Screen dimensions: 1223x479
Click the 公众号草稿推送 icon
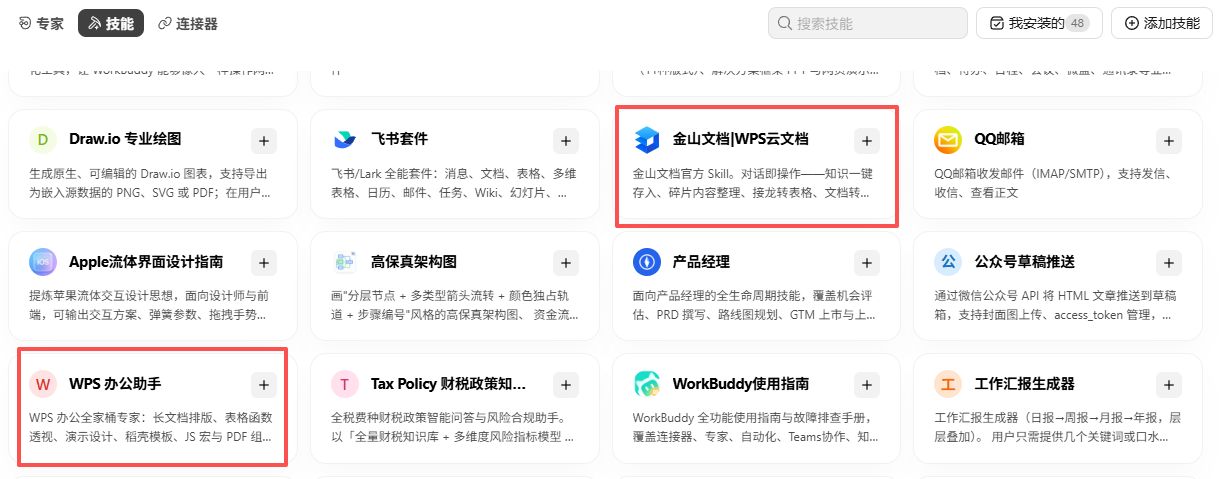click(948, 262)
